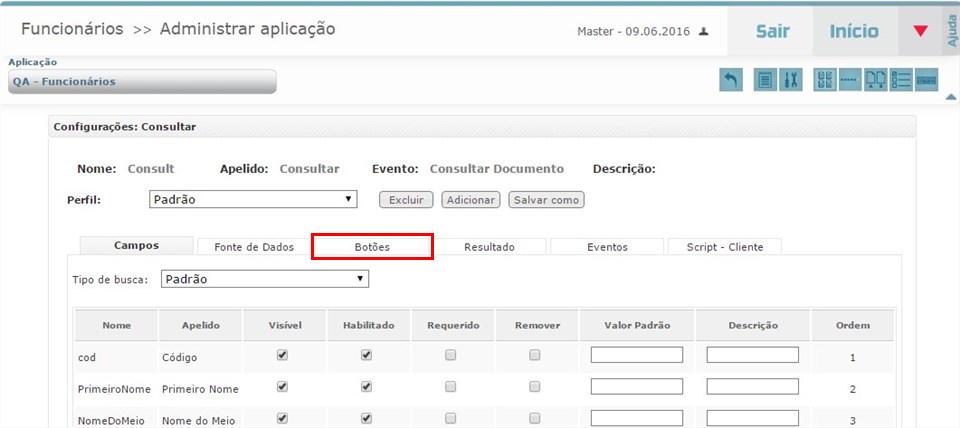Uncheck Visível for the cod row
The image size is (960, 428).
[x=282, y=355]
